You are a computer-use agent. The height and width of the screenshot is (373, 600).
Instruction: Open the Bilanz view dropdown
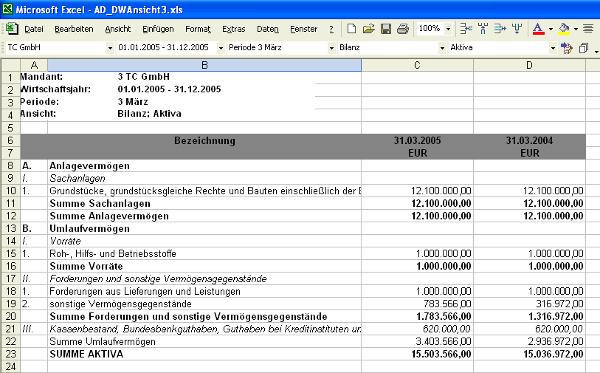[x=442, y=48]
